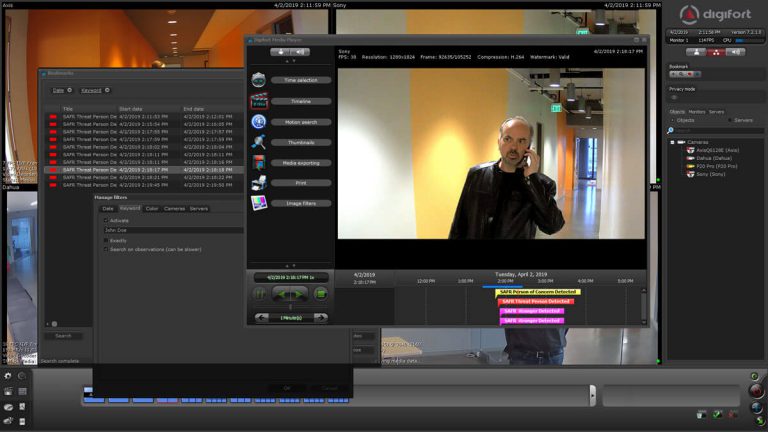The image size is (768, 432).
Task: Switch to the Keyword filter tab
Action: [130, 208]
